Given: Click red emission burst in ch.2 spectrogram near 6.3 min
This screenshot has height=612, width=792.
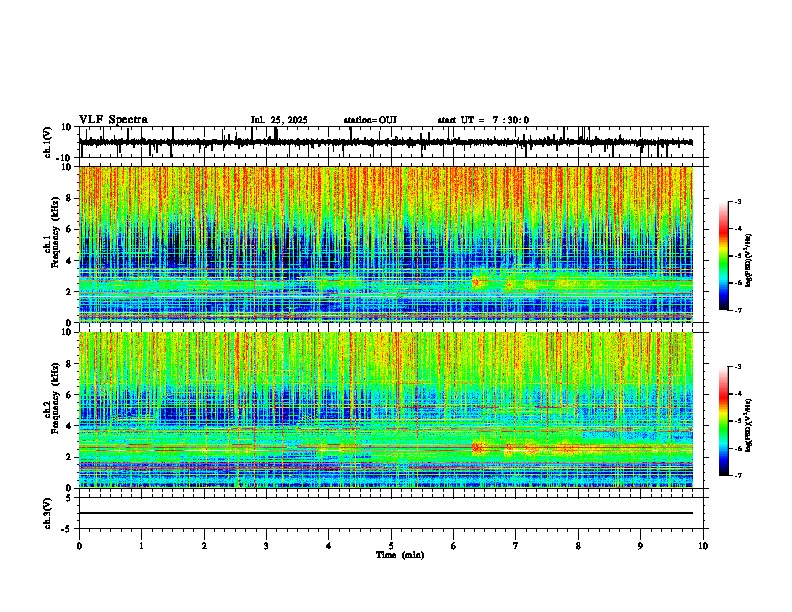Looking at the screenshot, I should point(477,447).
